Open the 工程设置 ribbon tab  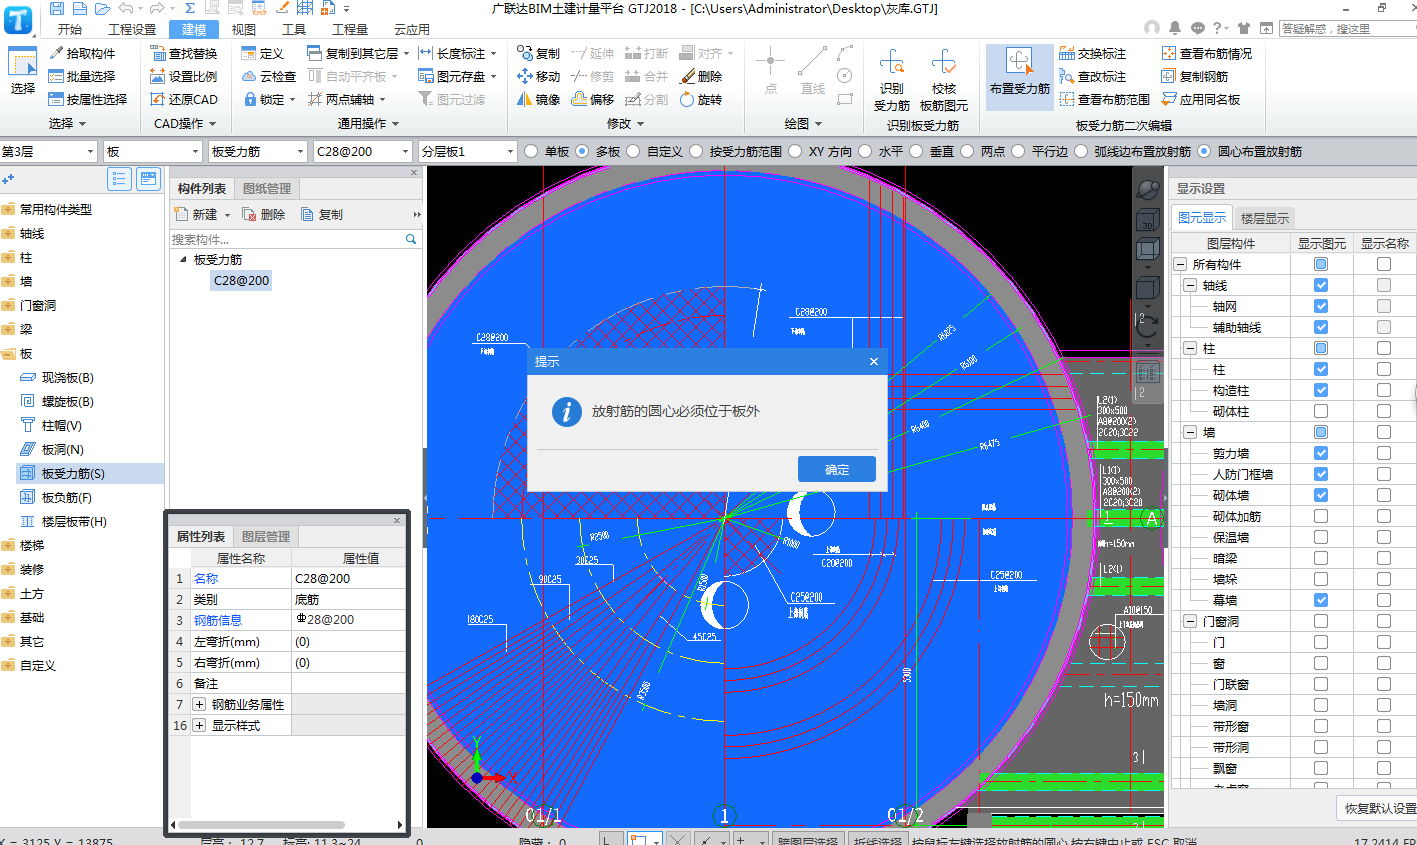click(132, 29)
